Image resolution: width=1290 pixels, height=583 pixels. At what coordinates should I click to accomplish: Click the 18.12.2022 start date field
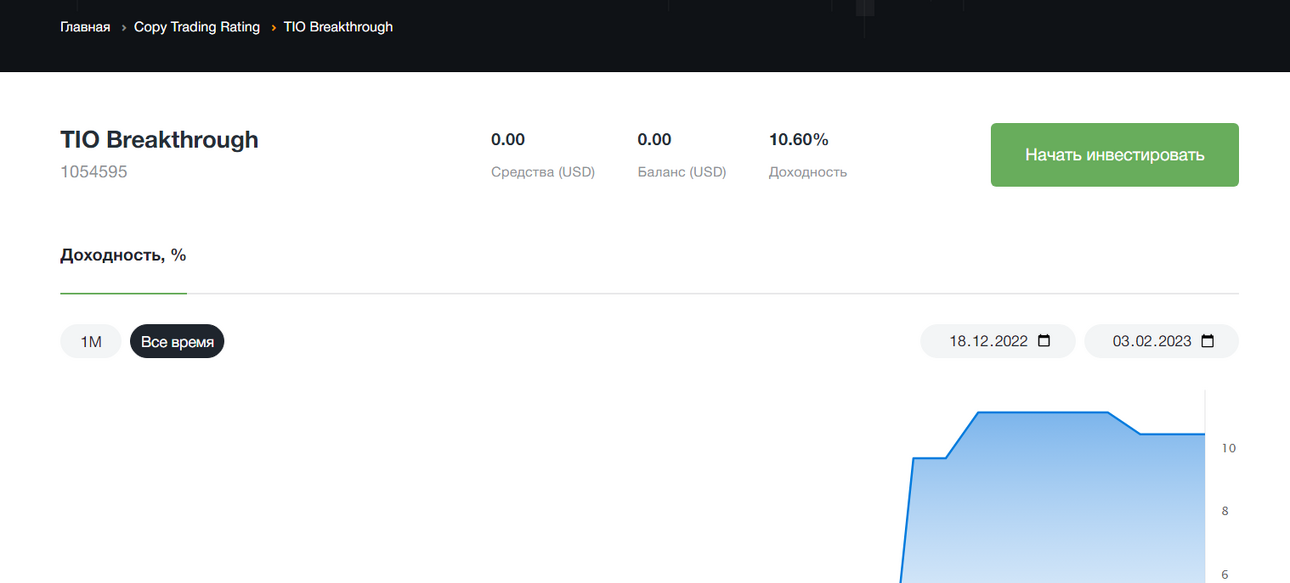(998, 341)
